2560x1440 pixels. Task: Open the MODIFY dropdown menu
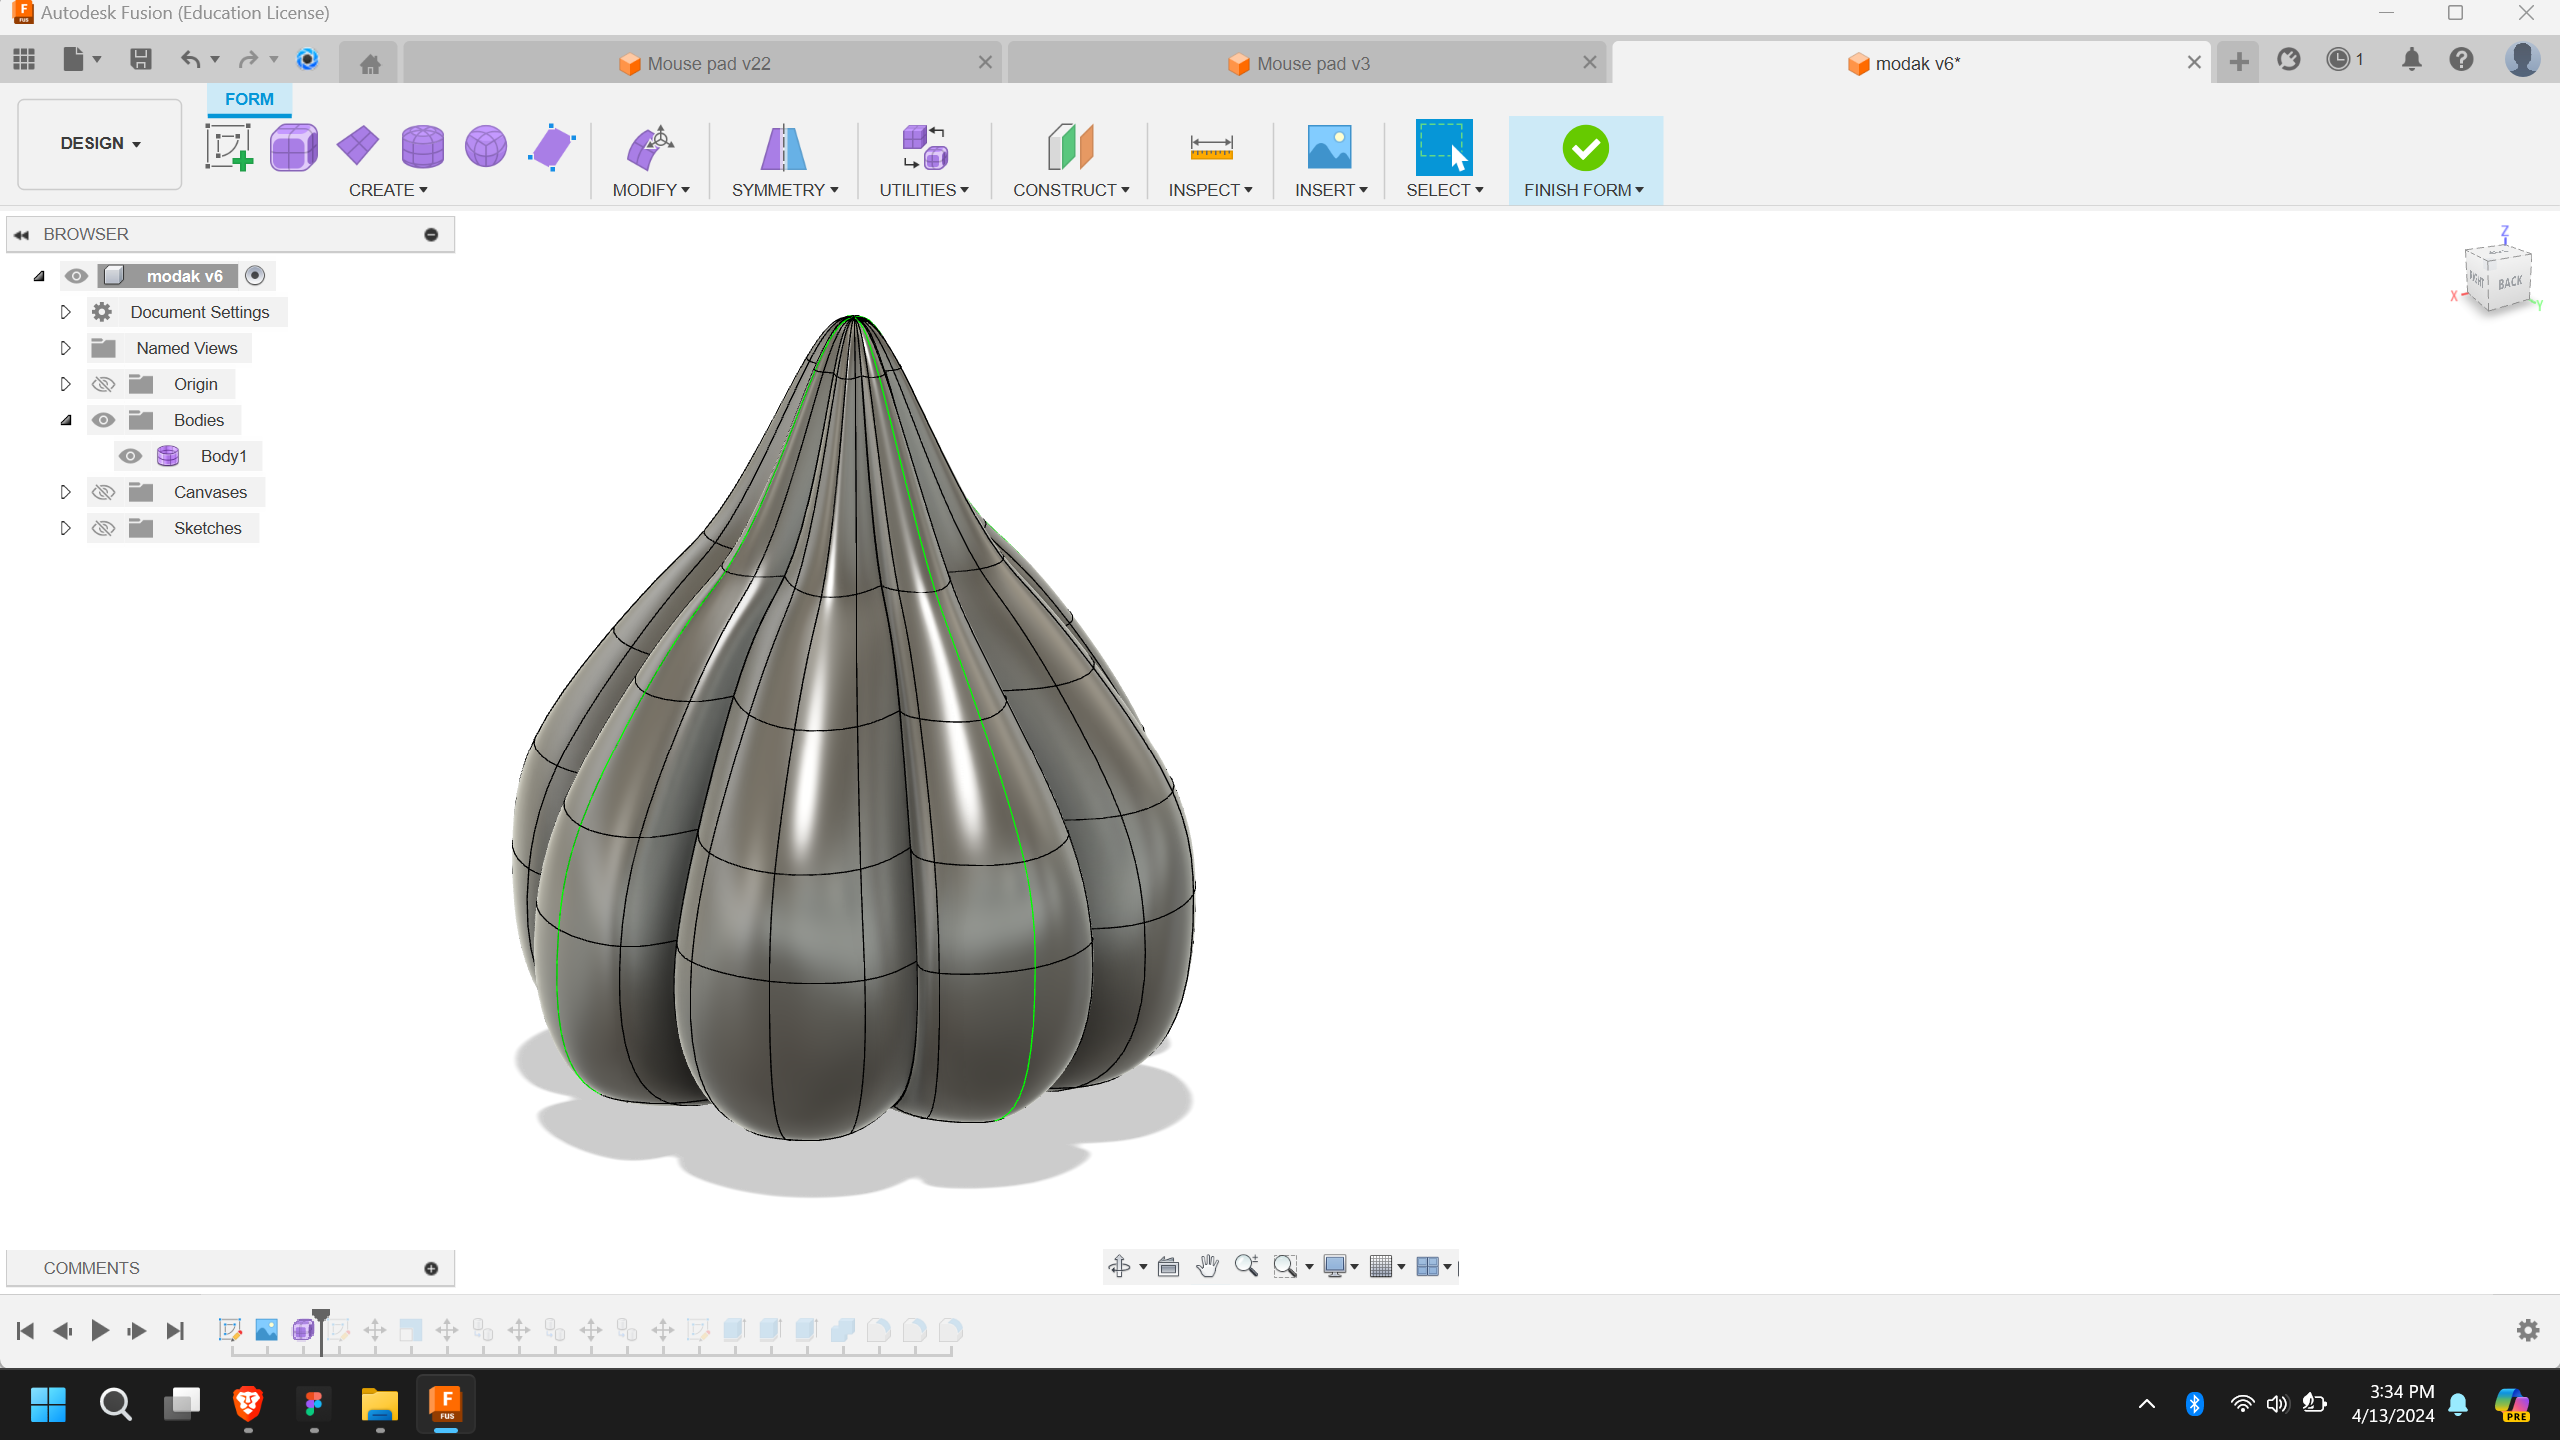pyautogui.click(x=651, y=190)
